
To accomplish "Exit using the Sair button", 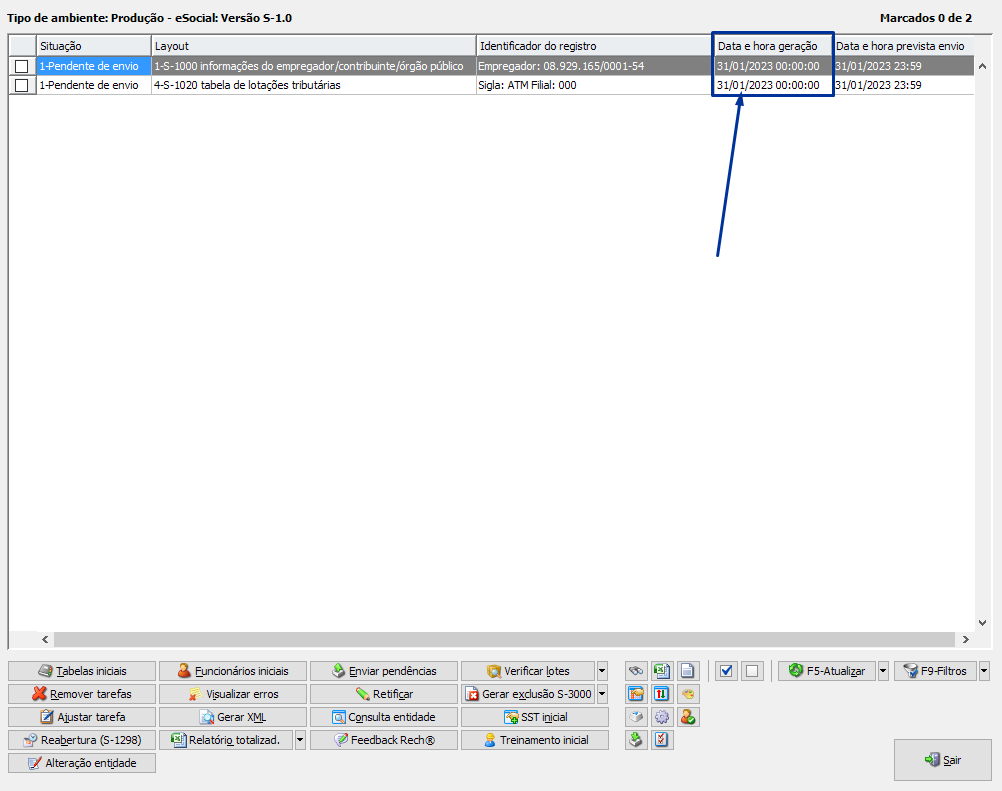I will coord(943,760).
